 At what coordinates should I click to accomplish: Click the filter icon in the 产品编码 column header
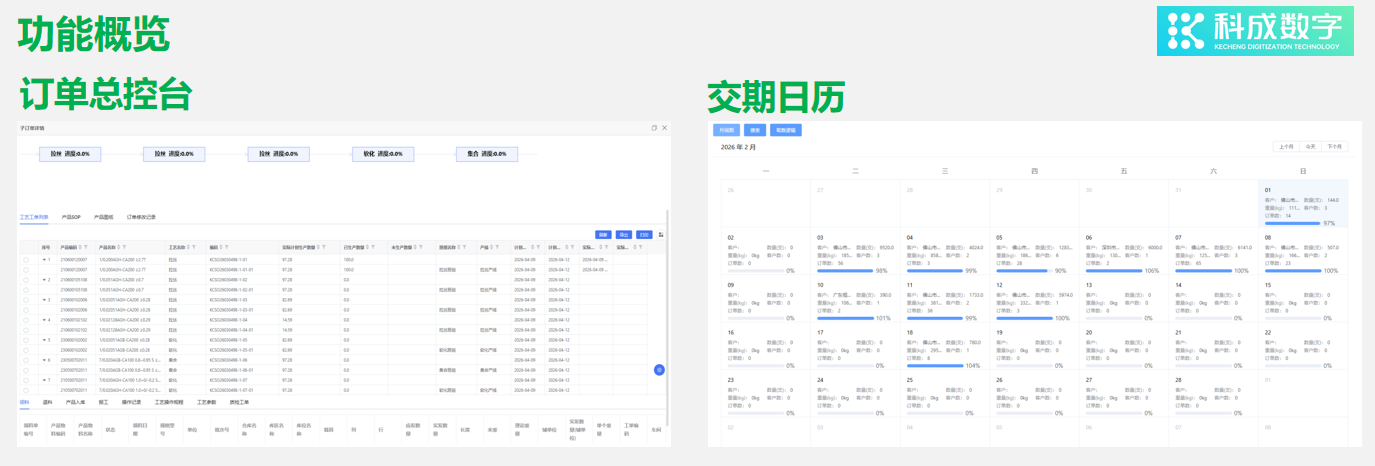pyautogui.click(x=85, y=247)
